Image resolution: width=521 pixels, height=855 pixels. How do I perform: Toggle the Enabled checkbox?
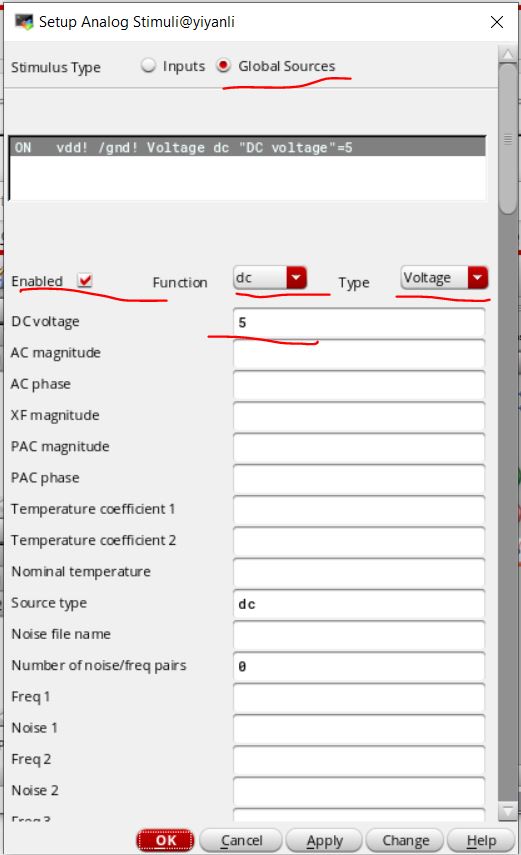click(85, 280)
